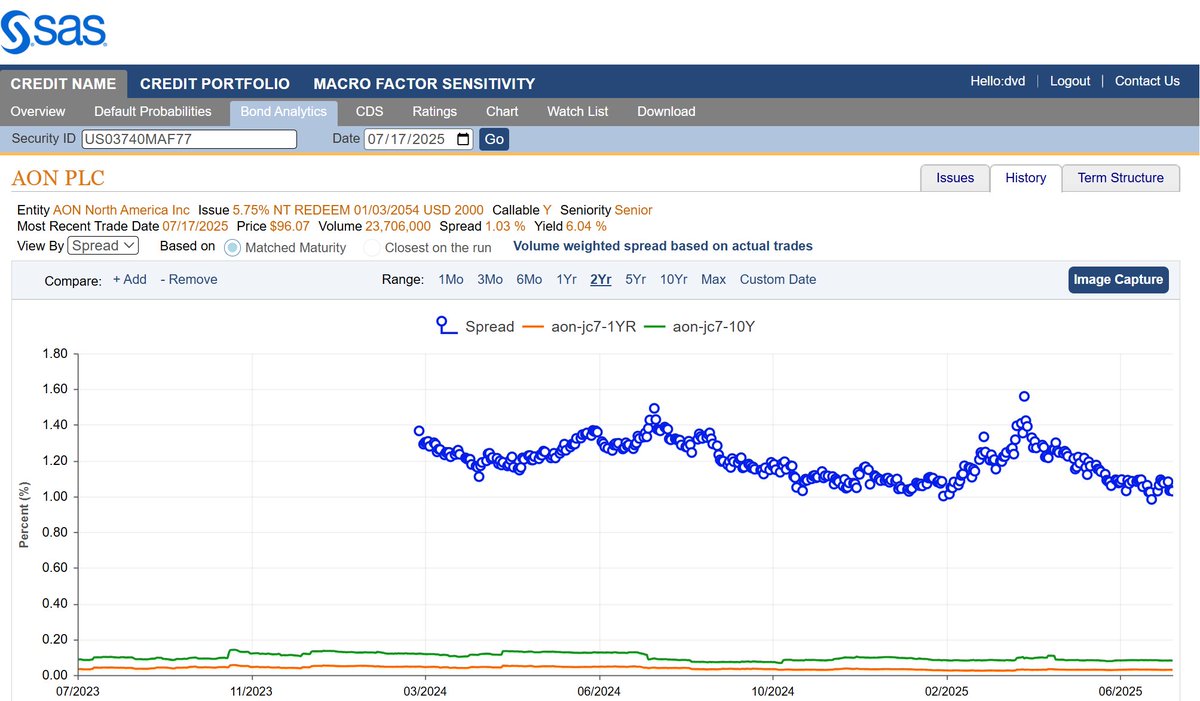Click the Security ID input field
Image resolution: width=1200 pixels, height=701 pixels.
click(189, 139)
